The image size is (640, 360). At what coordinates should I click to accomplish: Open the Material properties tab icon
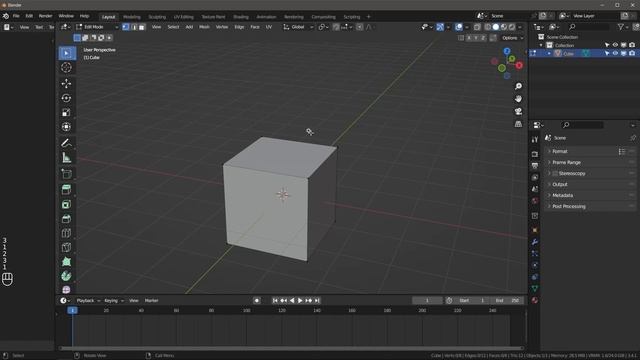535,300
